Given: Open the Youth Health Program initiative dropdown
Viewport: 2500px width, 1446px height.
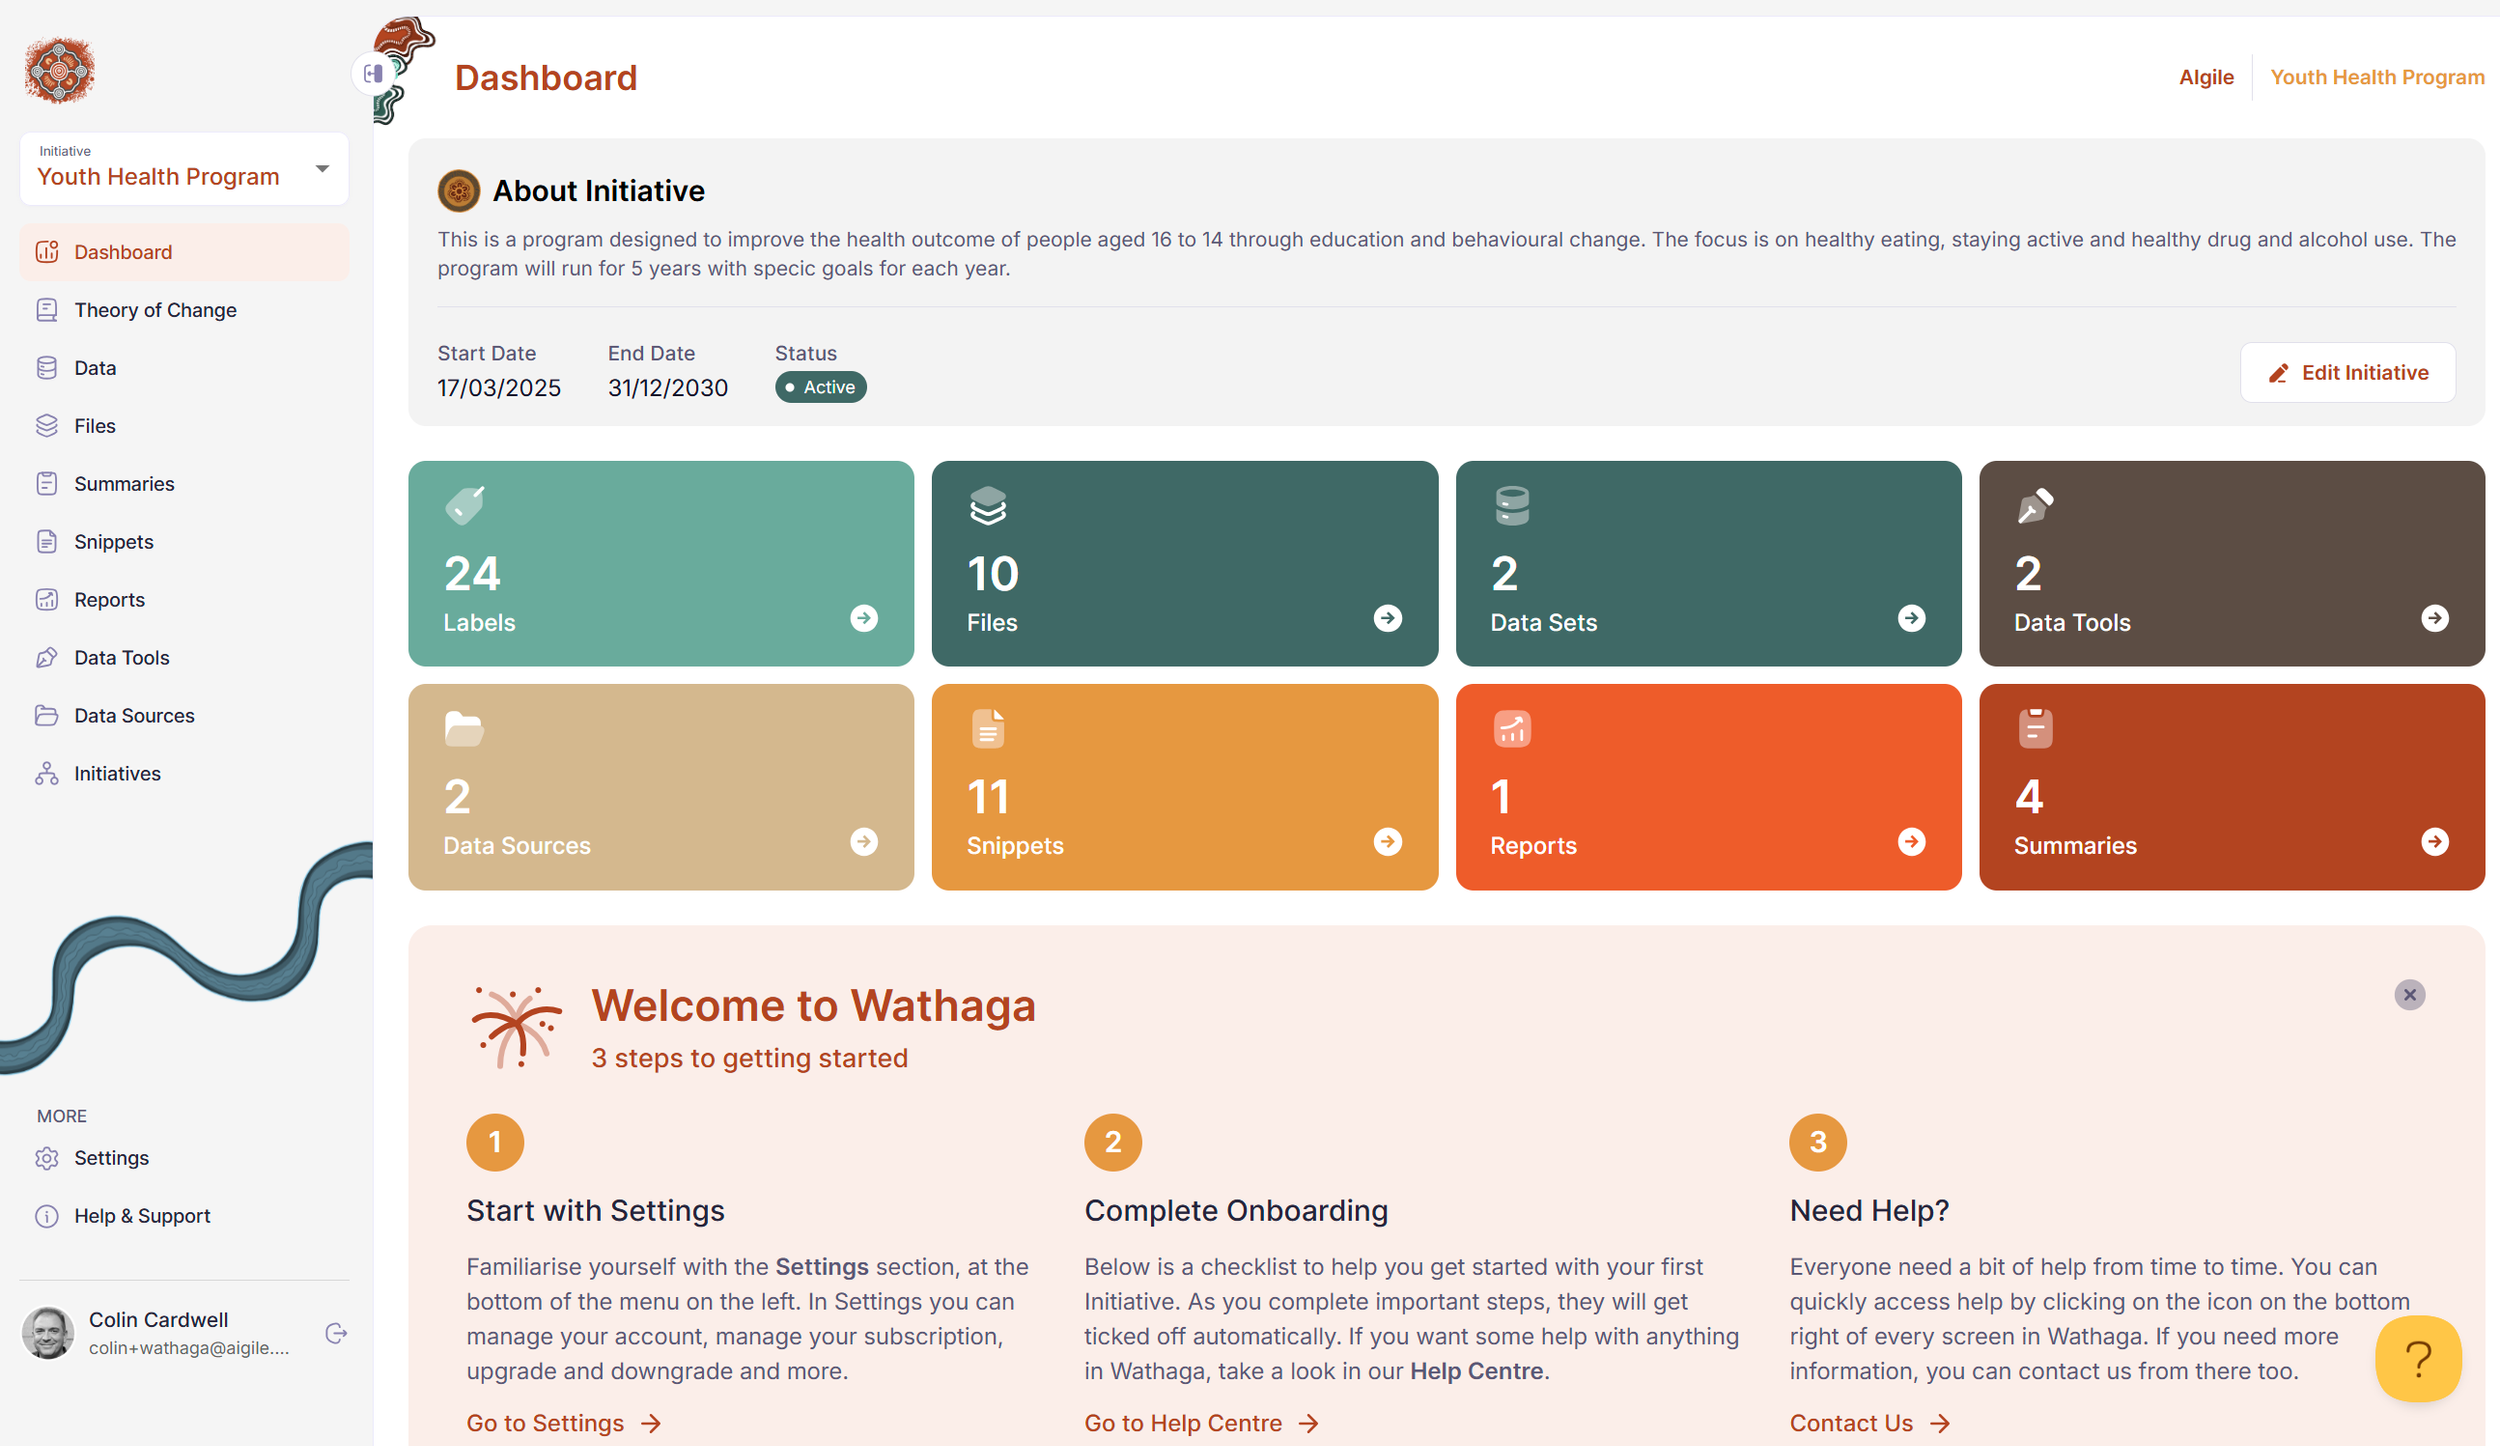Looking at the screenshot, I should coord(184,169).
